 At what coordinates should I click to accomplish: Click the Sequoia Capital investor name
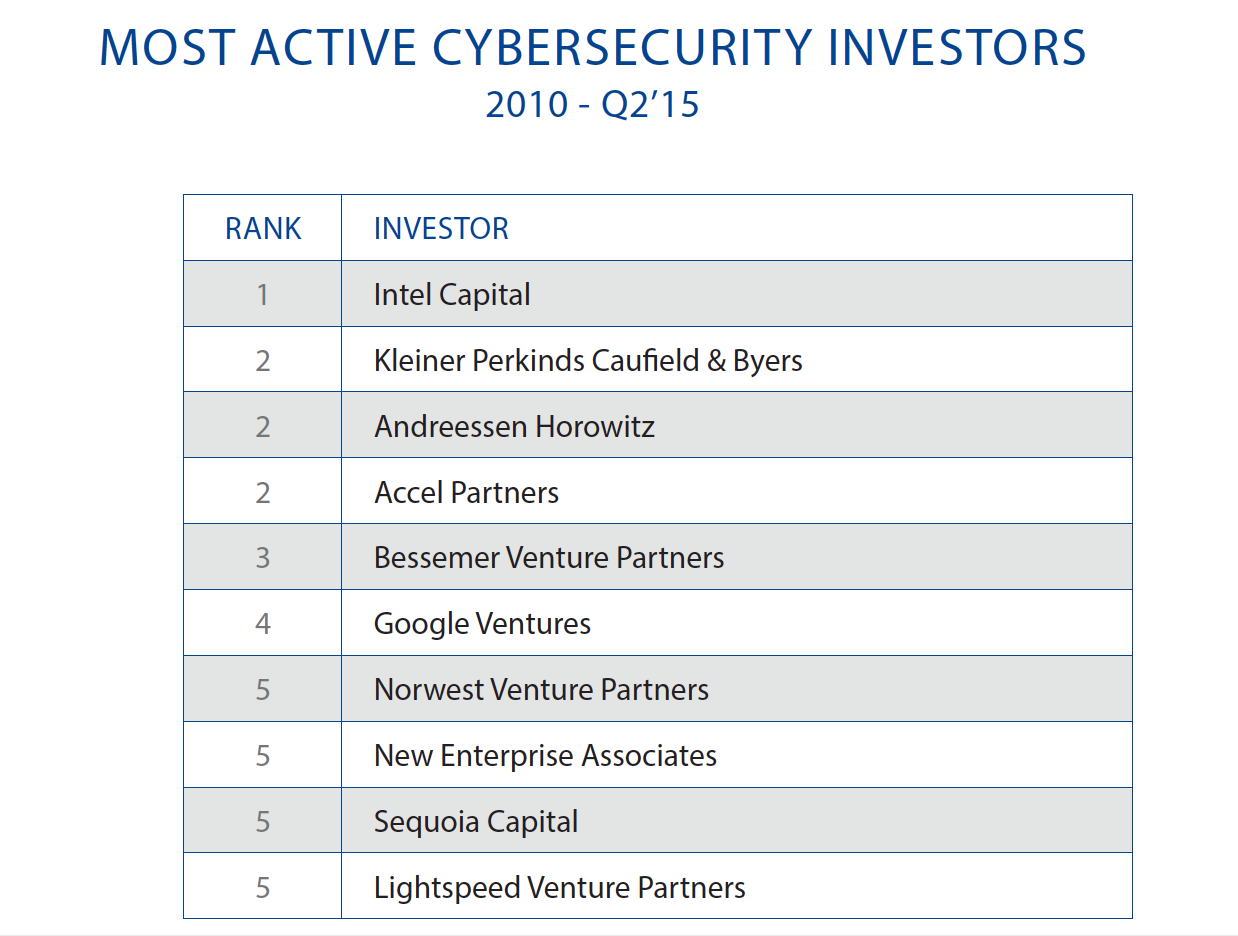point(476,822)
